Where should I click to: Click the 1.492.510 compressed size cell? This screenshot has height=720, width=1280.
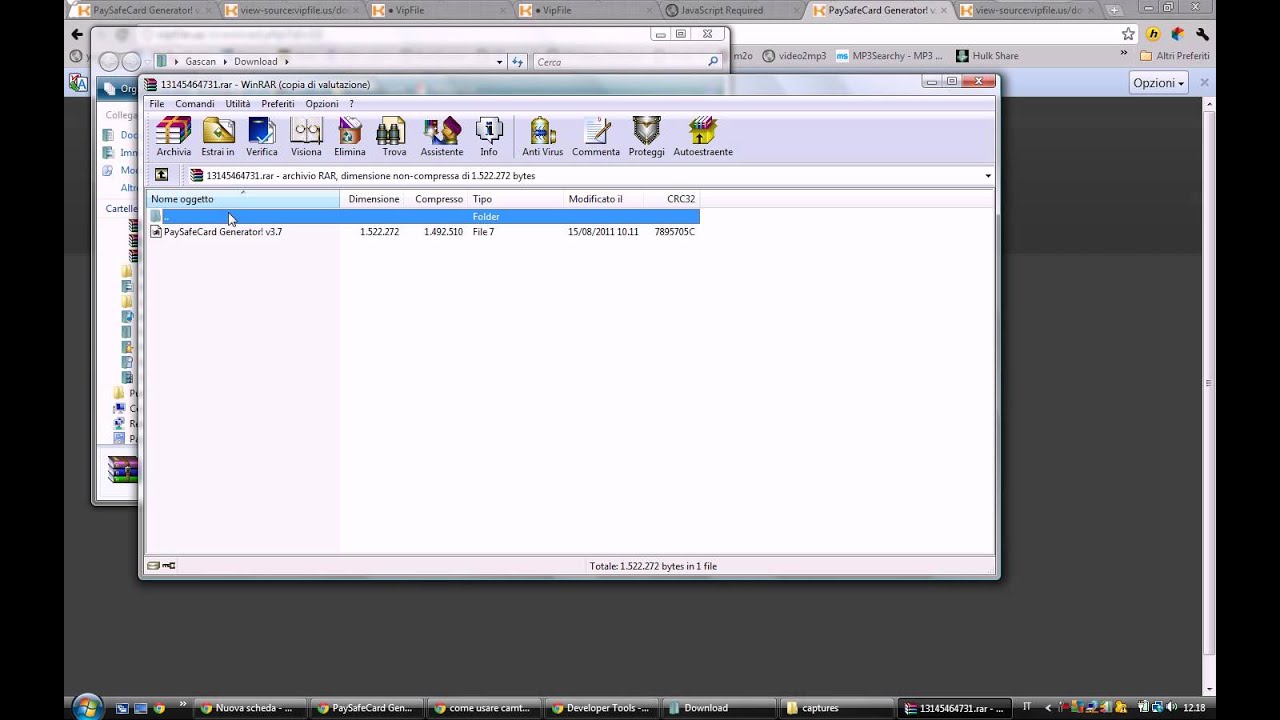pyautogui.click(x=443, y=232)
